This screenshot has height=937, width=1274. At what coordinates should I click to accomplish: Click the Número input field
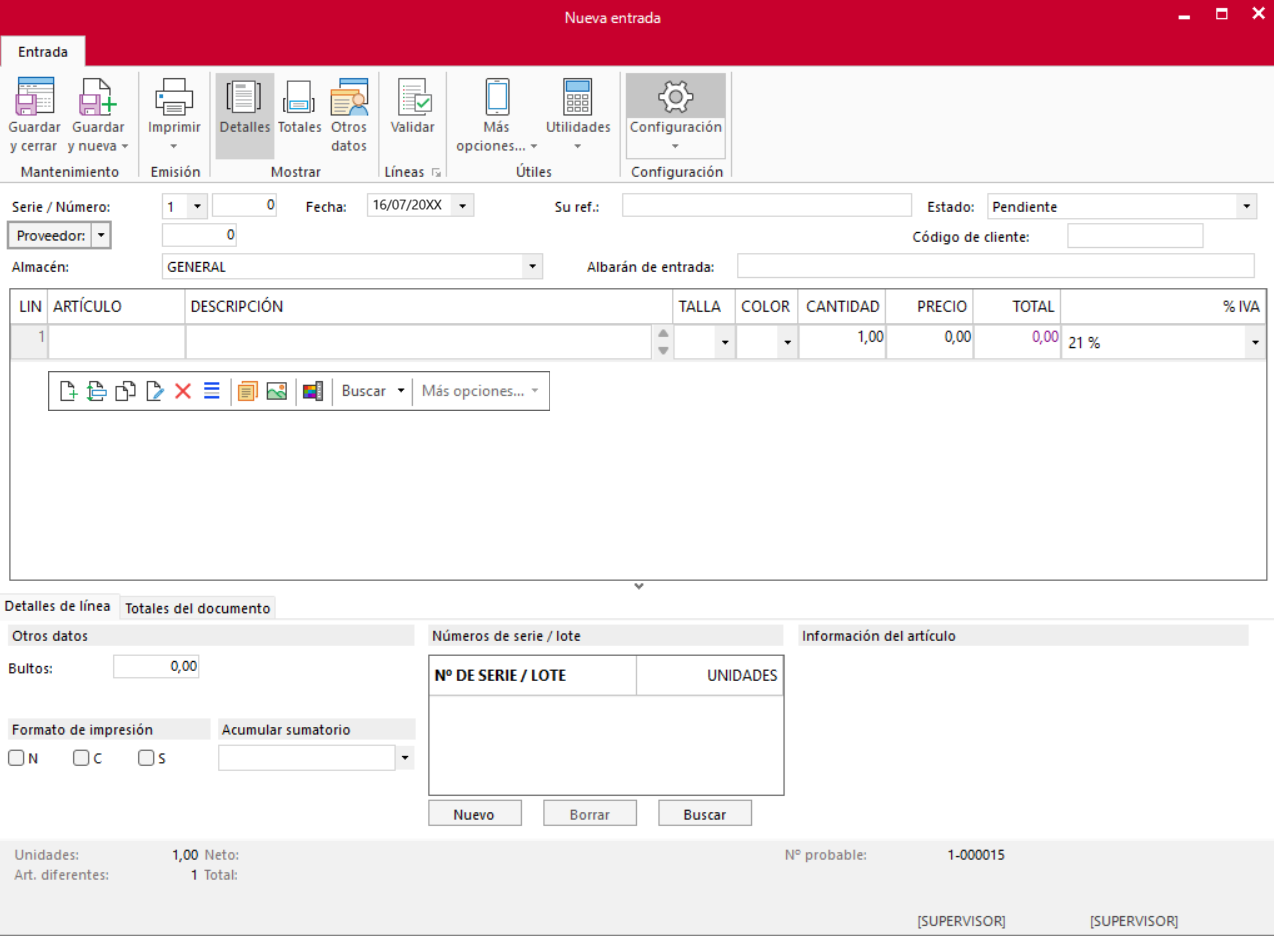click(244, 206)
